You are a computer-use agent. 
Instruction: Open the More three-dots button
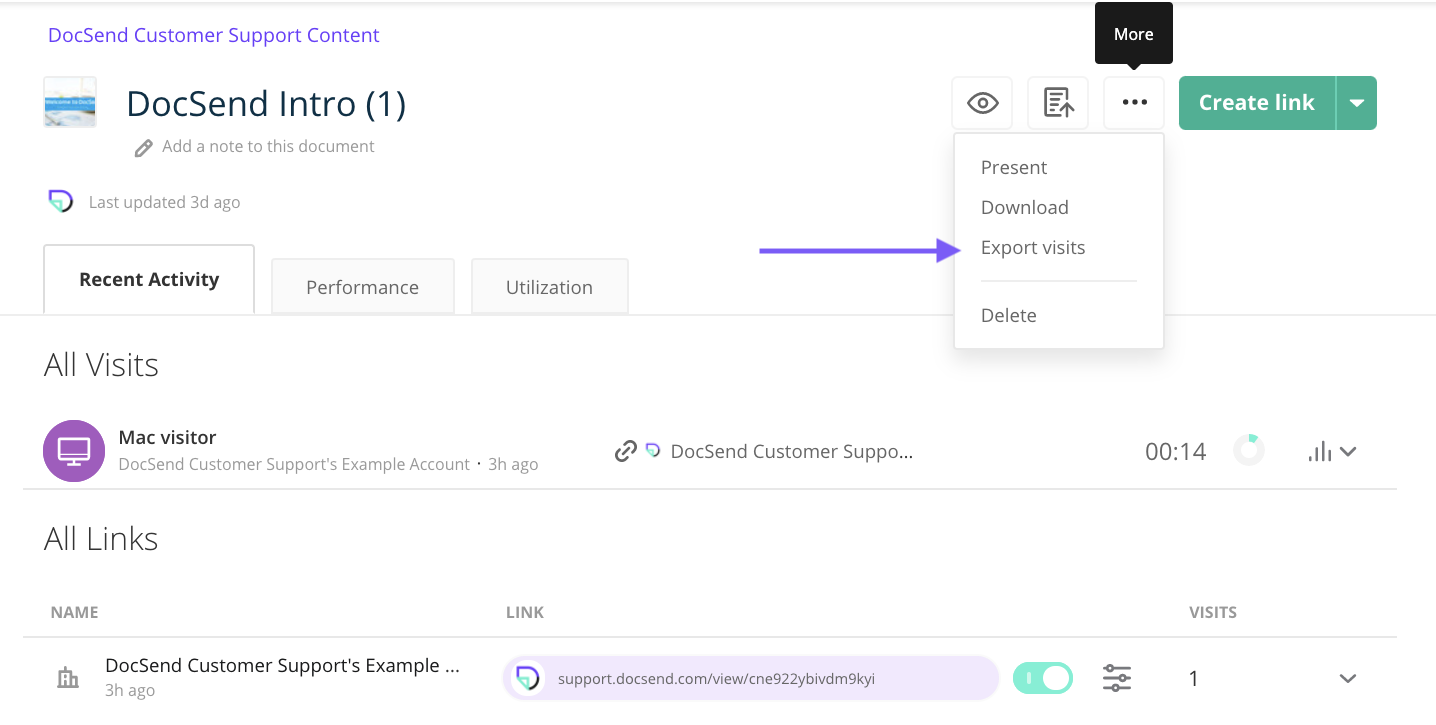(x=1134, y=103)
